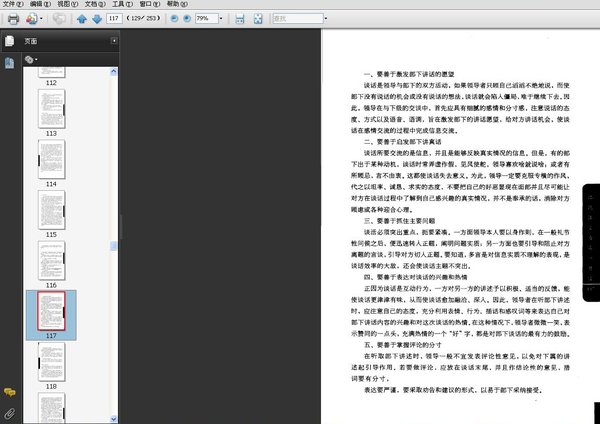This screenshot has height=424, width=600.
Task: Click the zoom in round button
Action: point(187,18)
